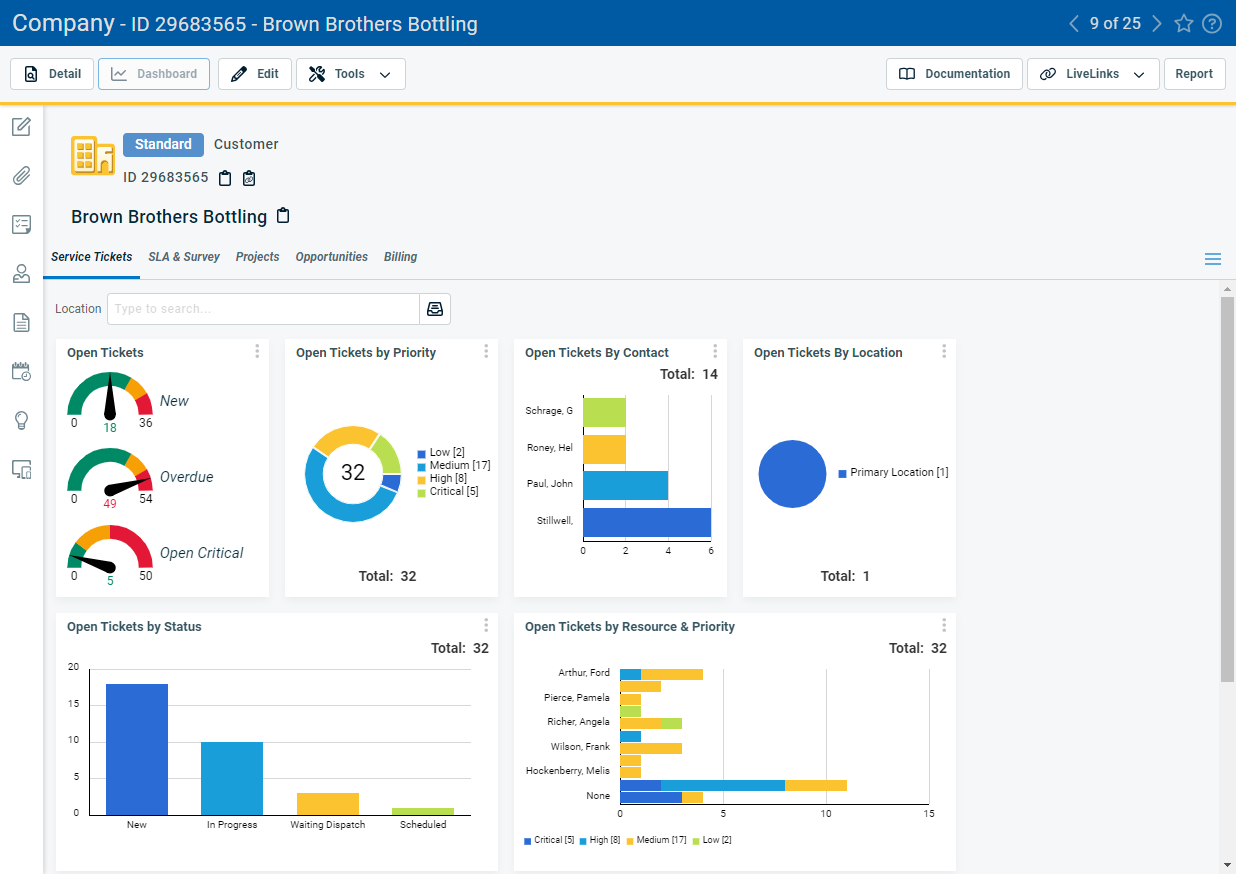This screenshot has width=1236, height=874.
Task: Open Open Tickets widget options menu
Action: click(x=257, y=351)
